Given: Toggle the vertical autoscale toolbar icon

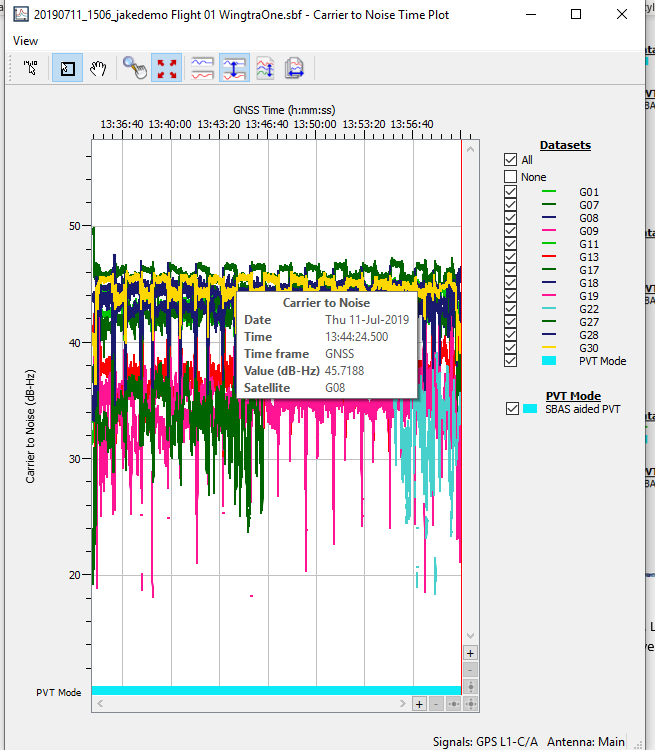Looking at the screenshot, I should (x=234, y=69).
